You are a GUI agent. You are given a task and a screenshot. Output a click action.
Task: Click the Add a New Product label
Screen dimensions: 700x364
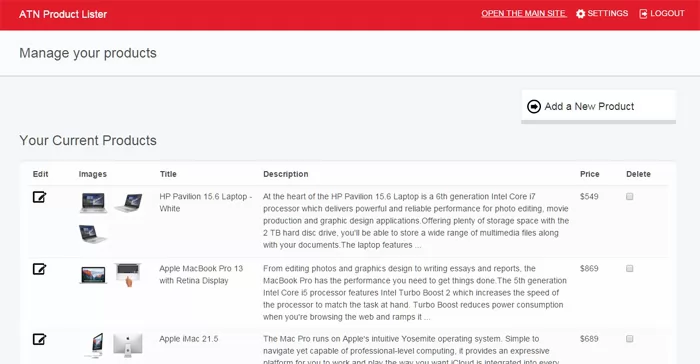tap(589, 107)
